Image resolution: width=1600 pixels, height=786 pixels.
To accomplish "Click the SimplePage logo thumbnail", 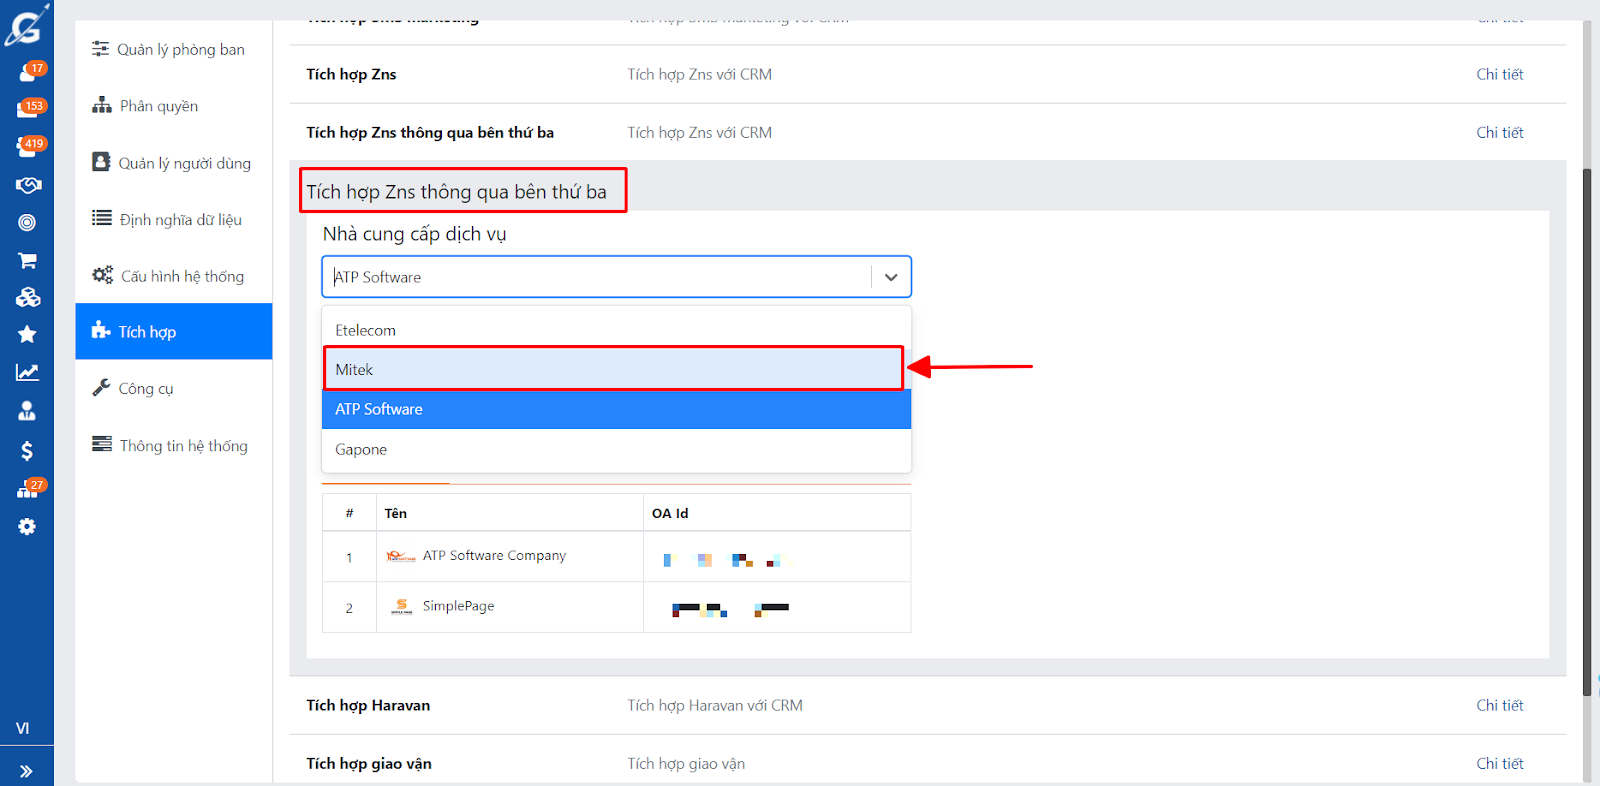I will [401, 606].
